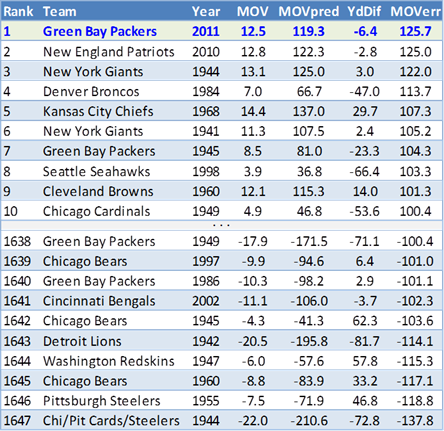Select the MOVpred value 137.0
Screen dimensions: 444x431
(x=309, y=111)
